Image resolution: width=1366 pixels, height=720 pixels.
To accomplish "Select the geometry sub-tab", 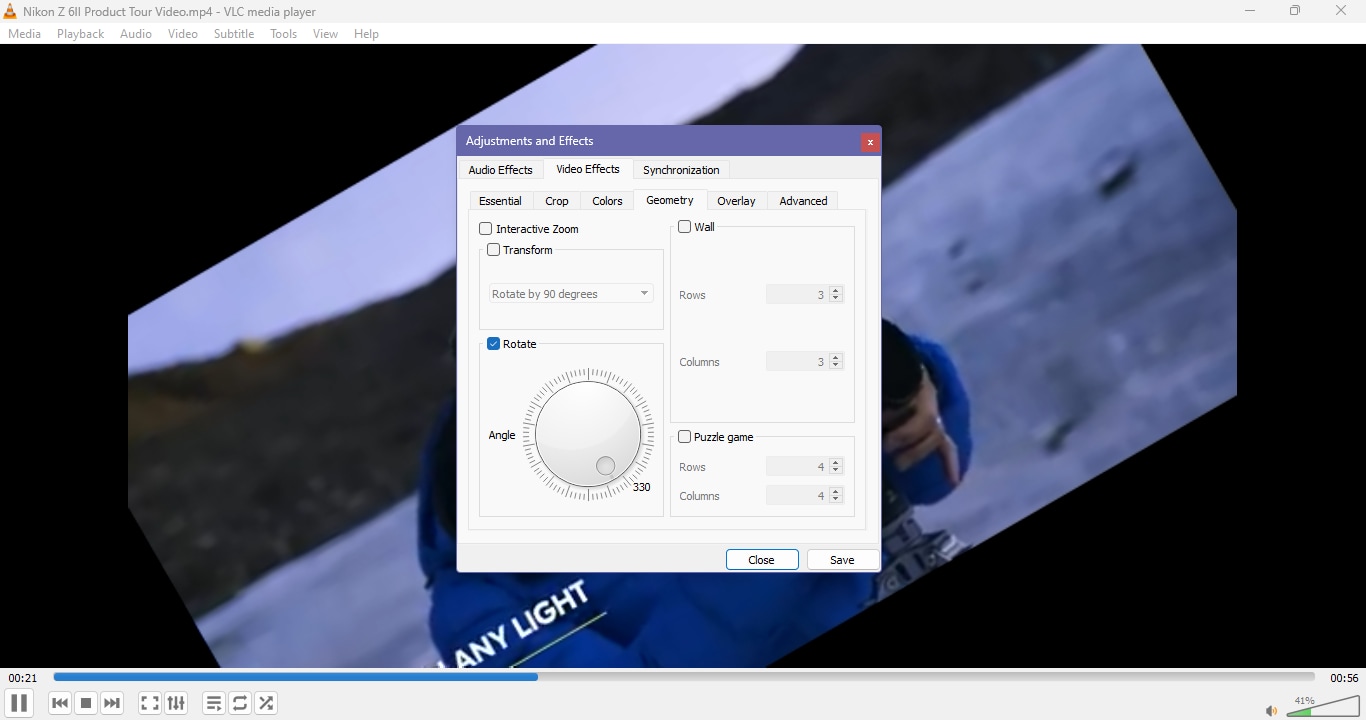I will point(670,201).
